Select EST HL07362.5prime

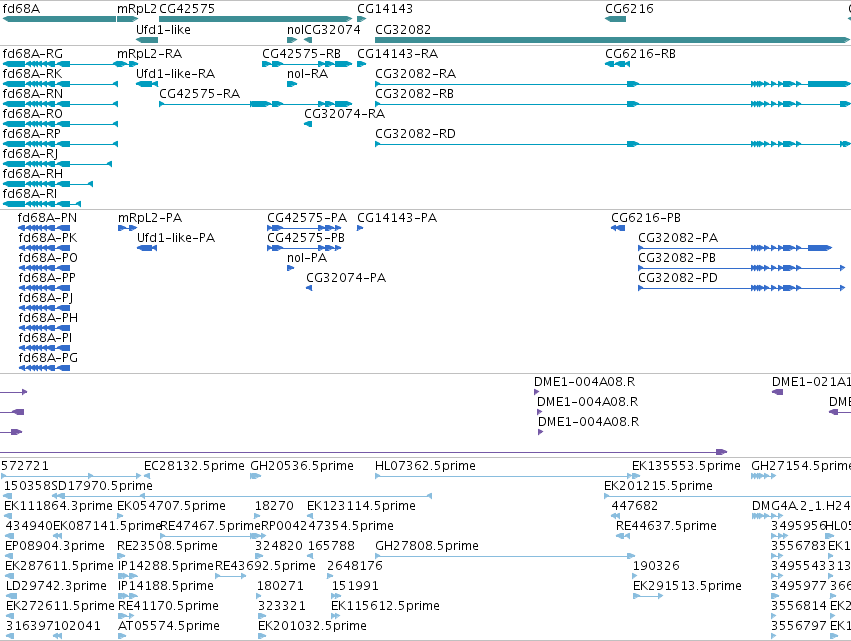tap(425, 466)
